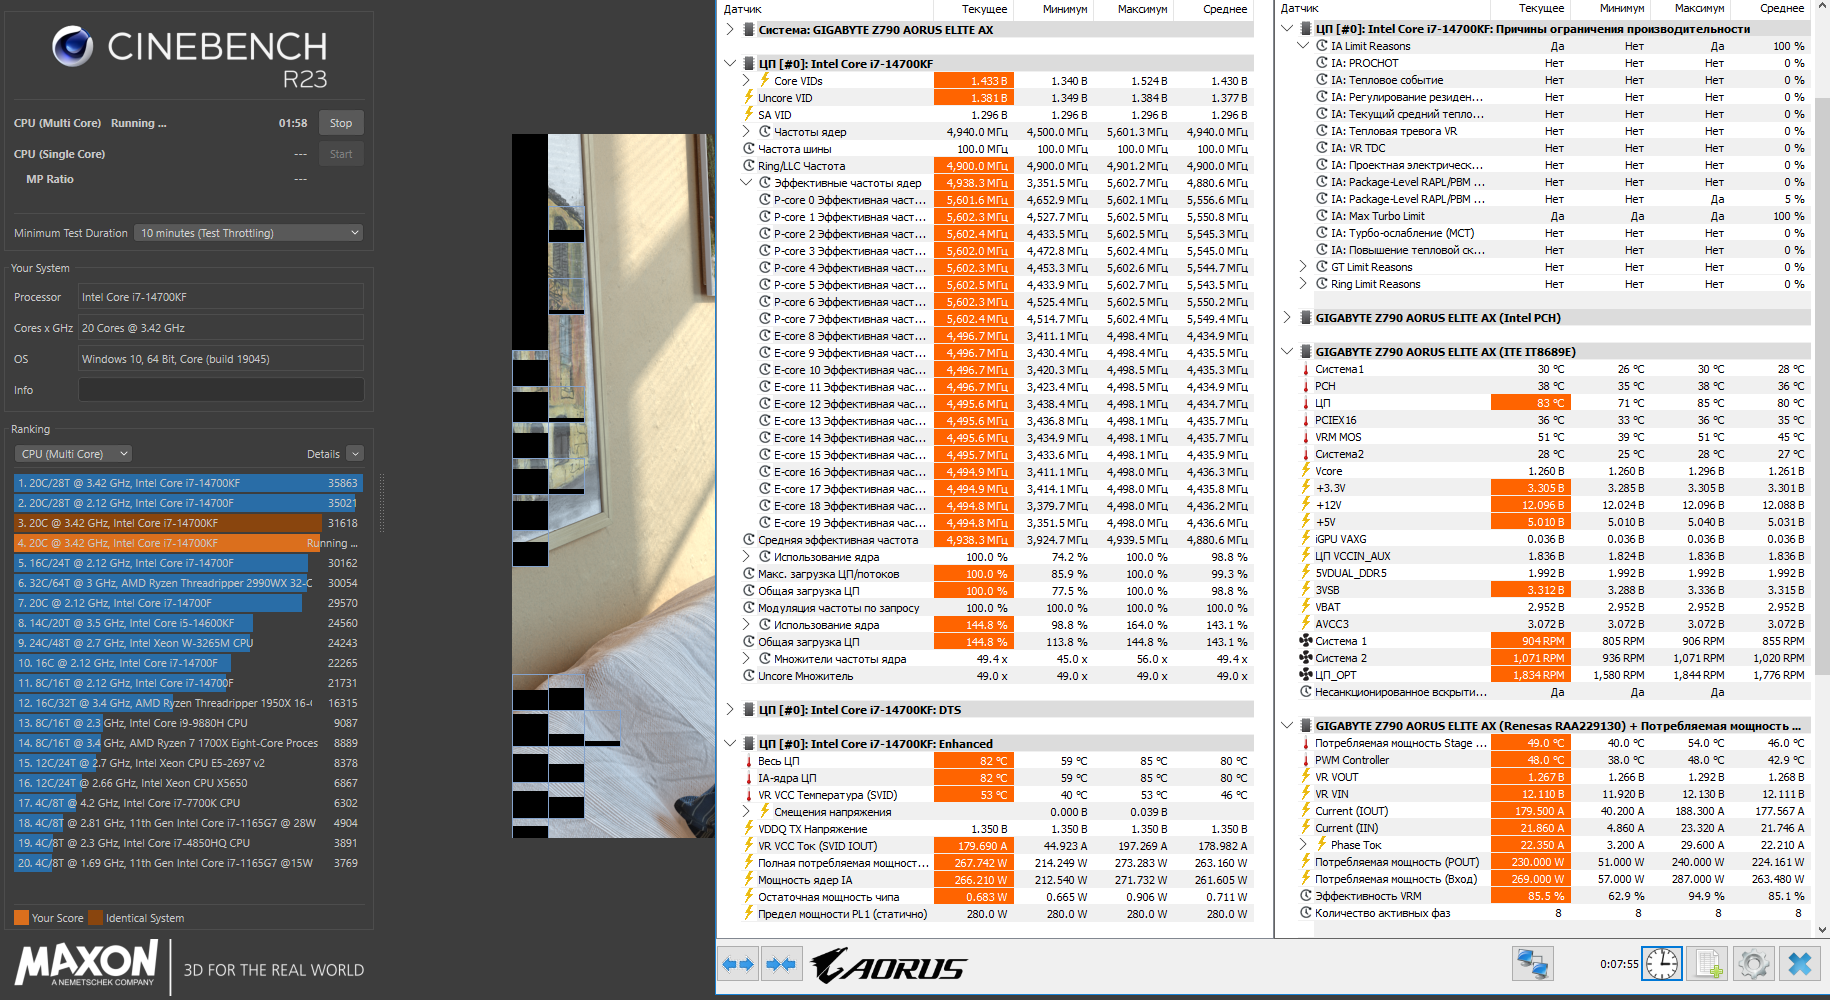Collapse the Эффективные частоты ядер tree
The image size is (1830, 1000).
click(x=746, y=183)
